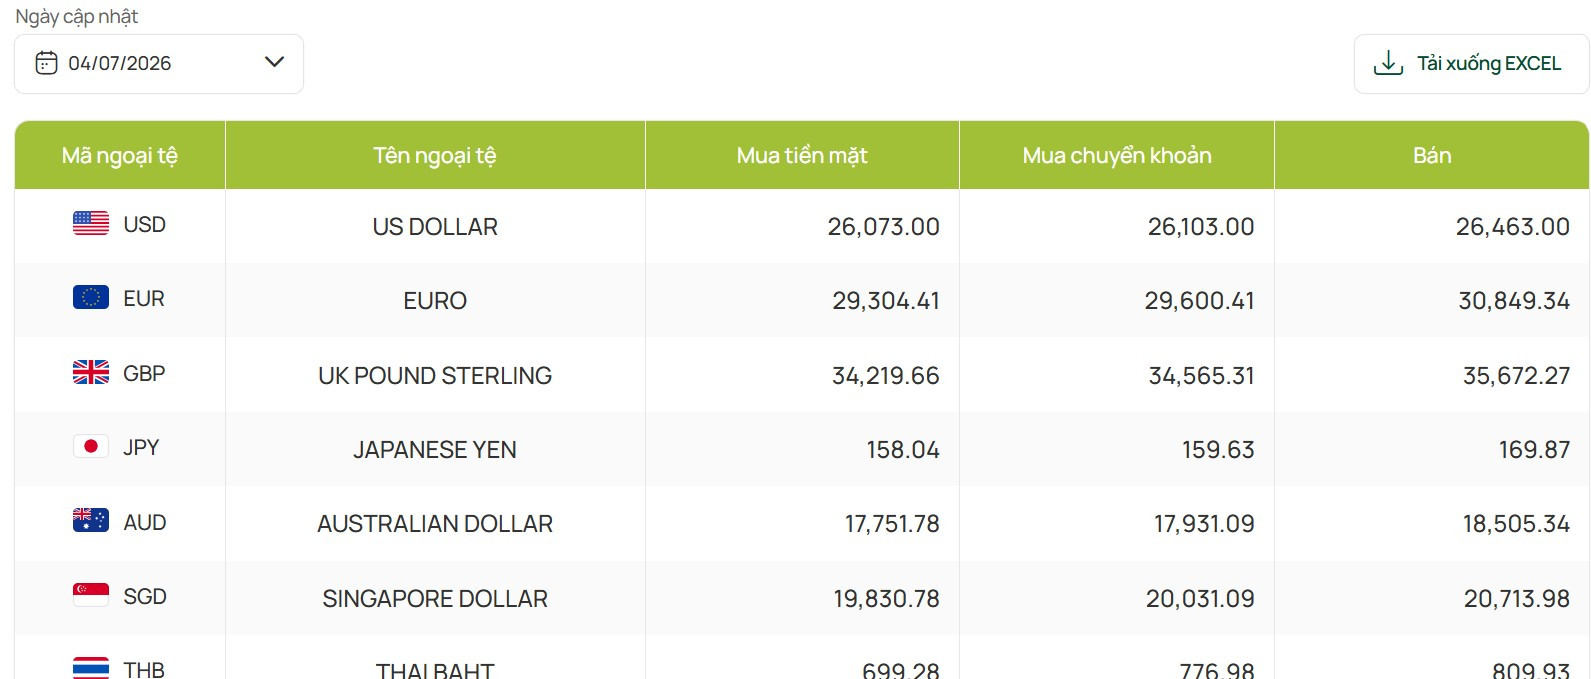Select the JAPANESE YEN row name

pyautogui.click(x=435, y=450)
